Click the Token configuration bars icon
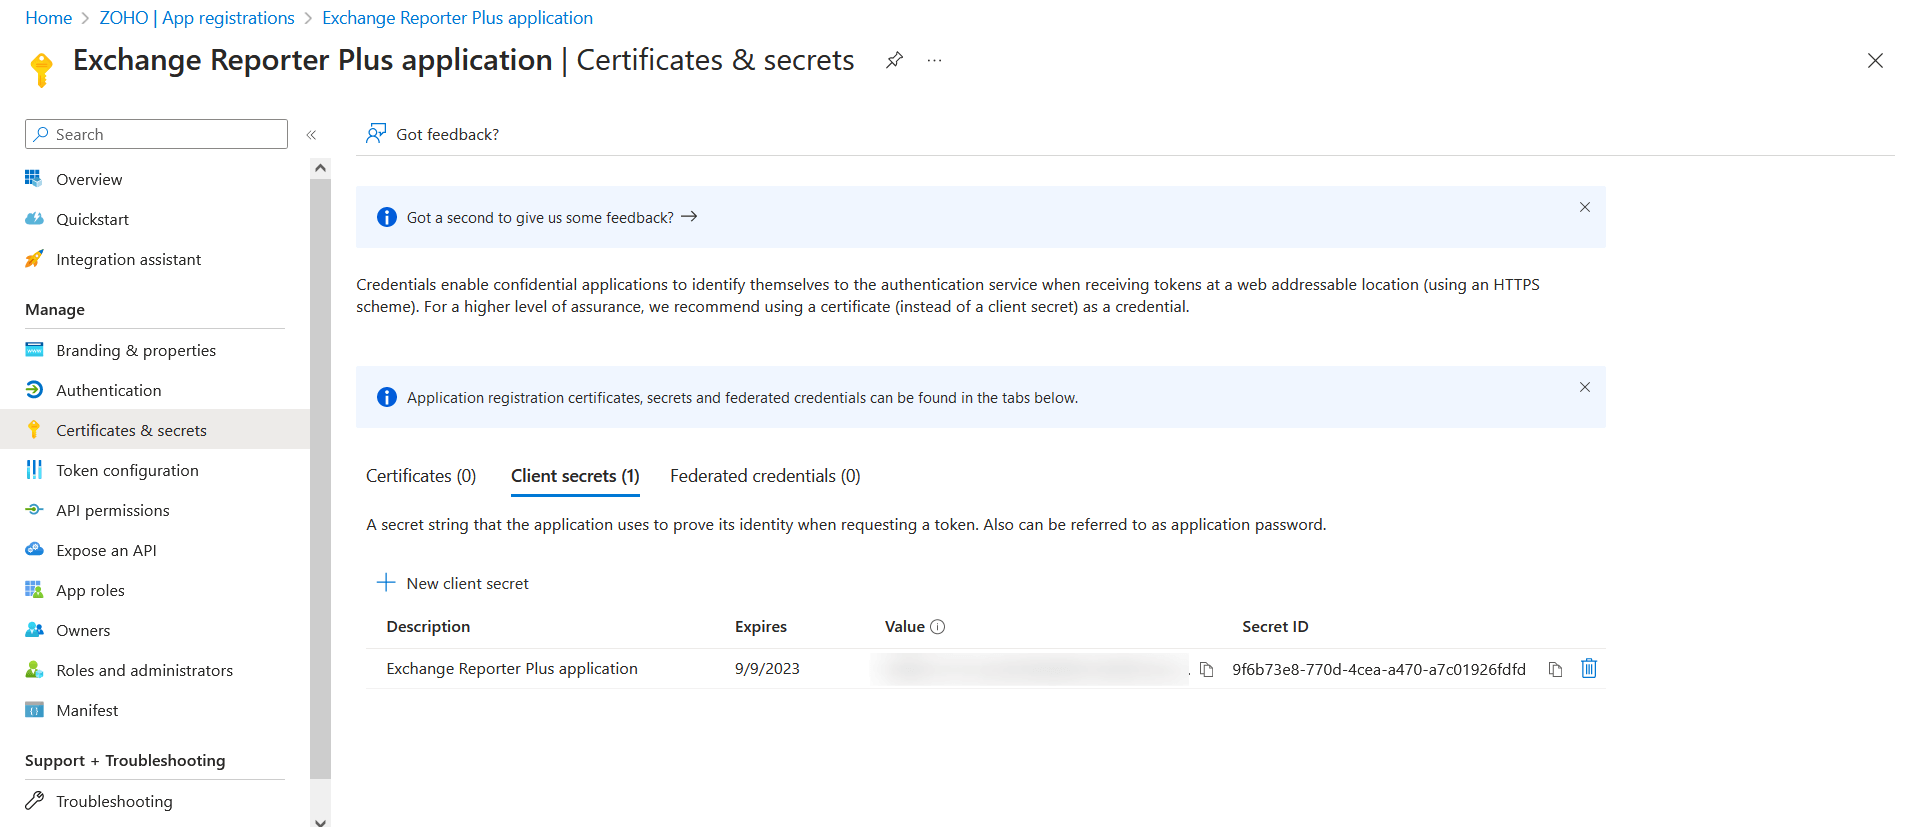Image resolution: width=1920 pixels, height=827 pixels. [34, 469]
